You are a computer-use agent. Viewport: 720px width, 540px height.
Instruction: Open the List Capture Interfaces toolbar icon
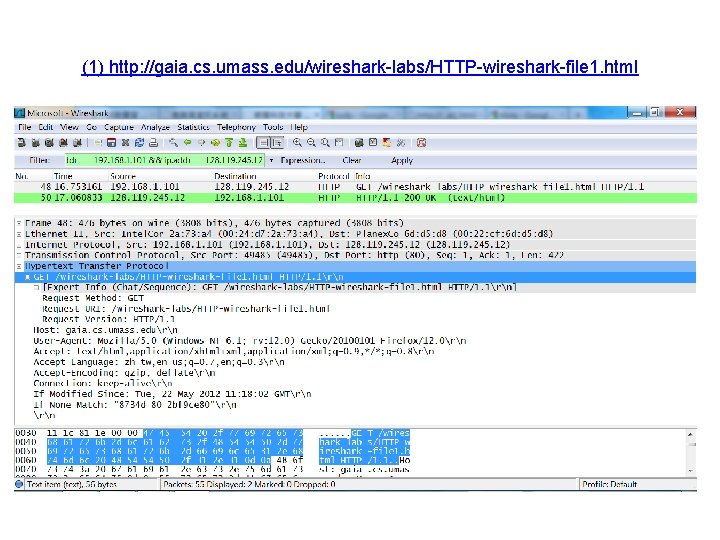21,143
